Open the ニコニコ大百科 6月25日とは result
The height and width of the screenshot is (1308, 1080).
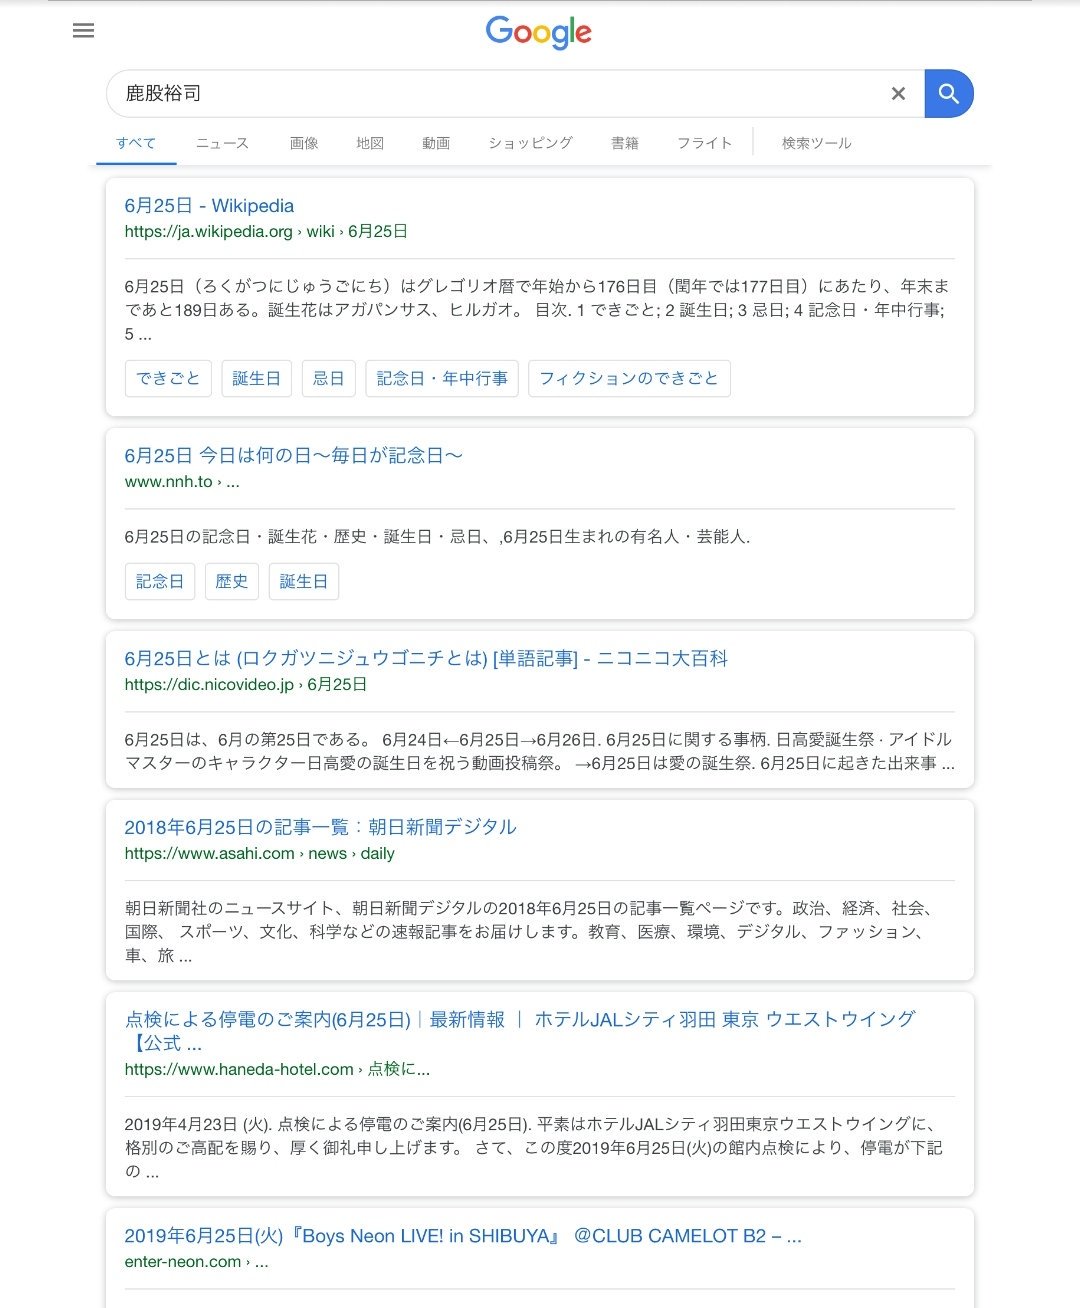[x=426, y=658]
